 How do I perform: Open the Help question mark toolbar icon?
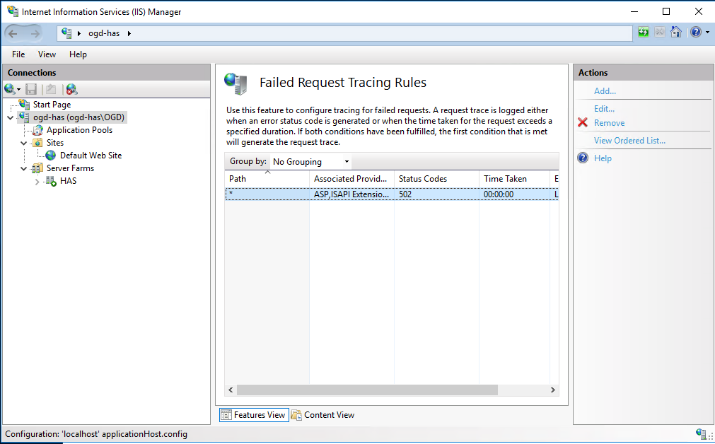(x=695, y=32)
